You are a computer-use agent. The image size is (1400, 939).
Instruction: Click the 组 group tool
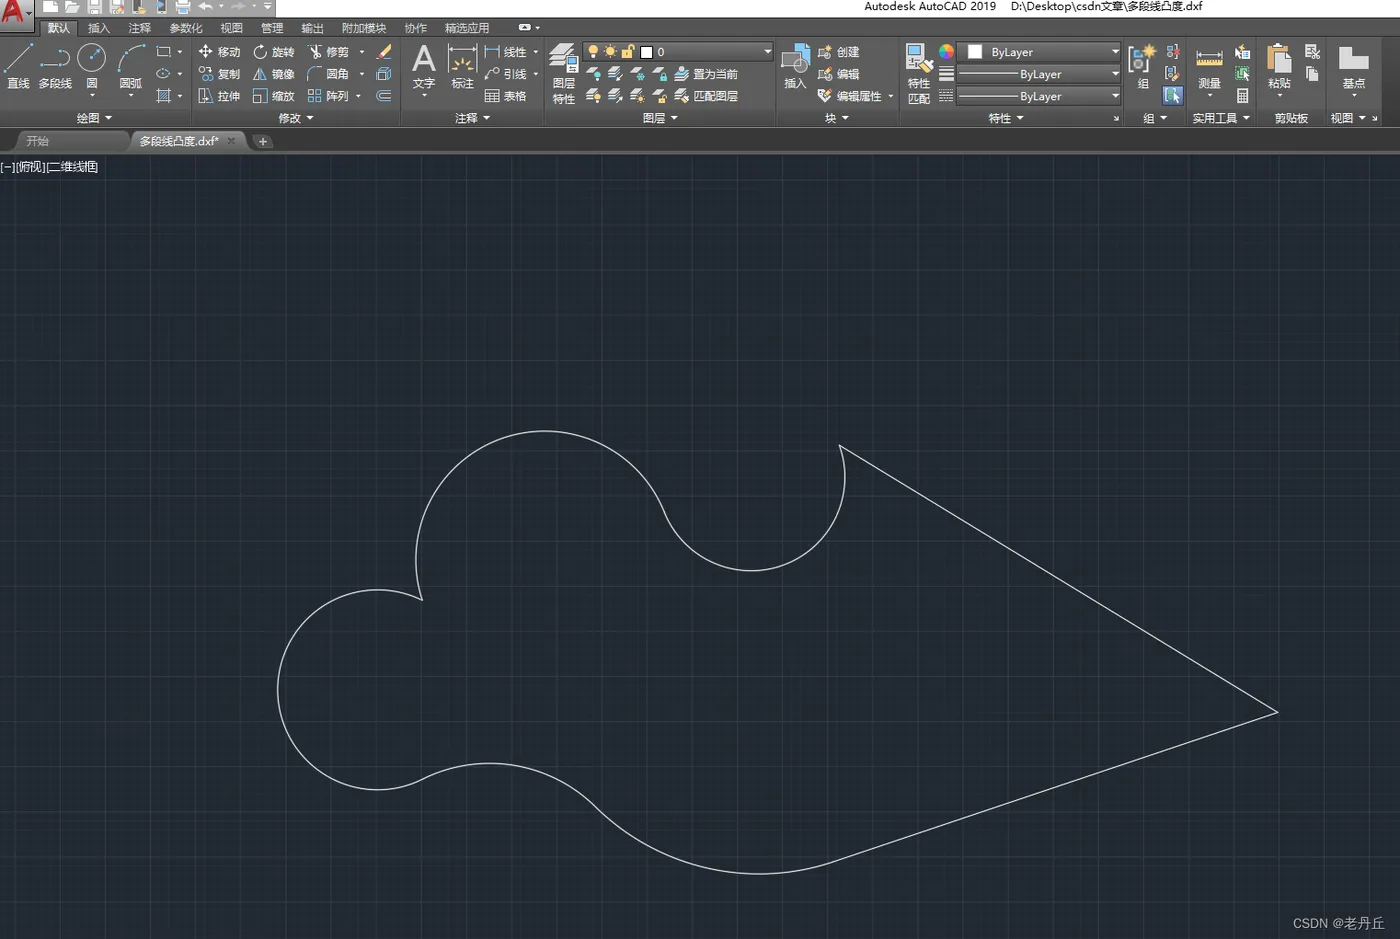[1142, 66]
